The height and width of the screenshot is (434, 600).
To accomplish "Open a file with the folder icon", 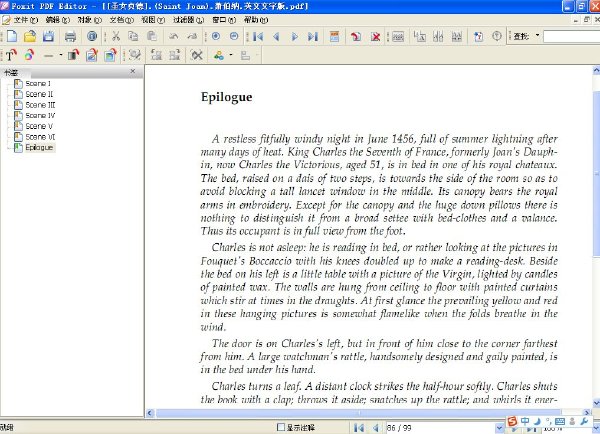I will (30, 36).
